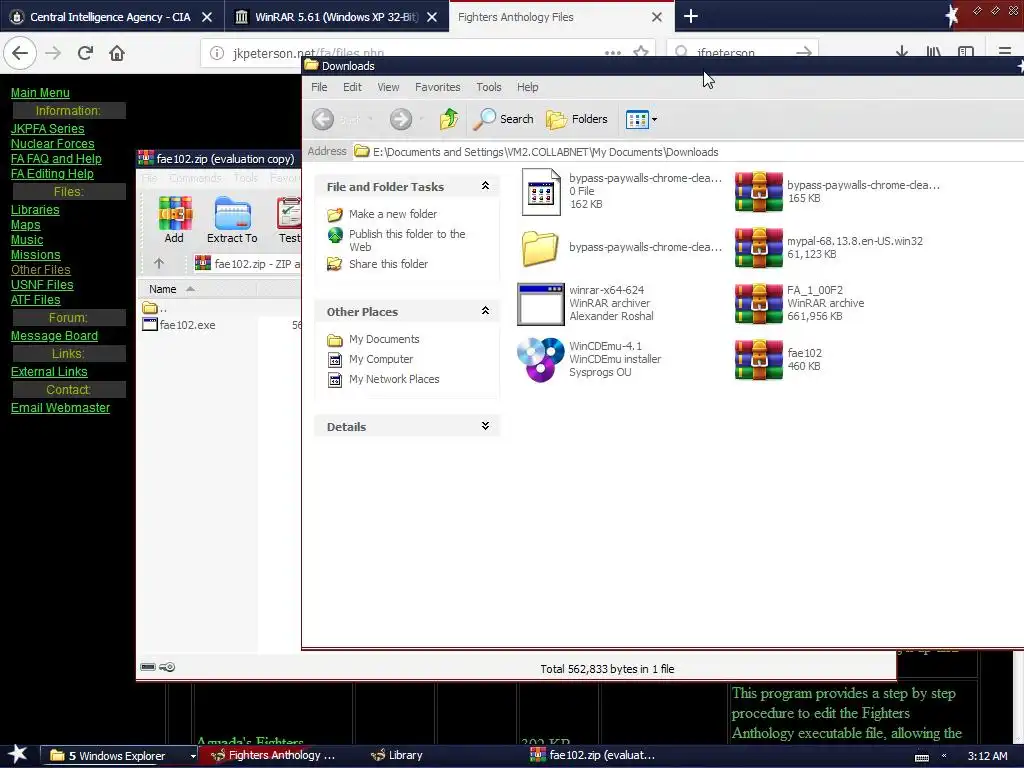Open the View menu in Downloads window
1024x768 pixels.
coord(388,87)
